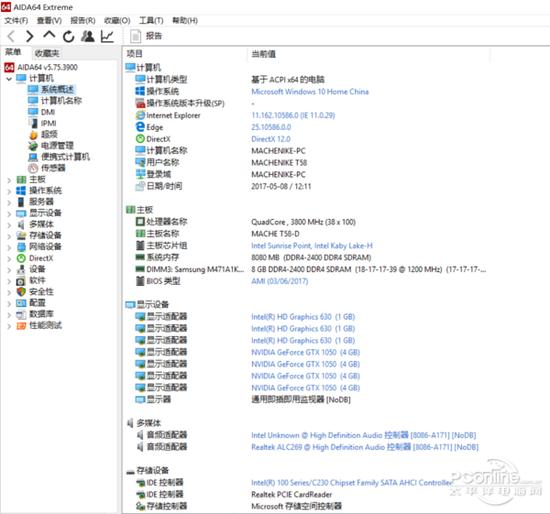The image size is (550, 514).
Task: Expand the 存储设备 tree node
Action: click(x=9, y=236)
